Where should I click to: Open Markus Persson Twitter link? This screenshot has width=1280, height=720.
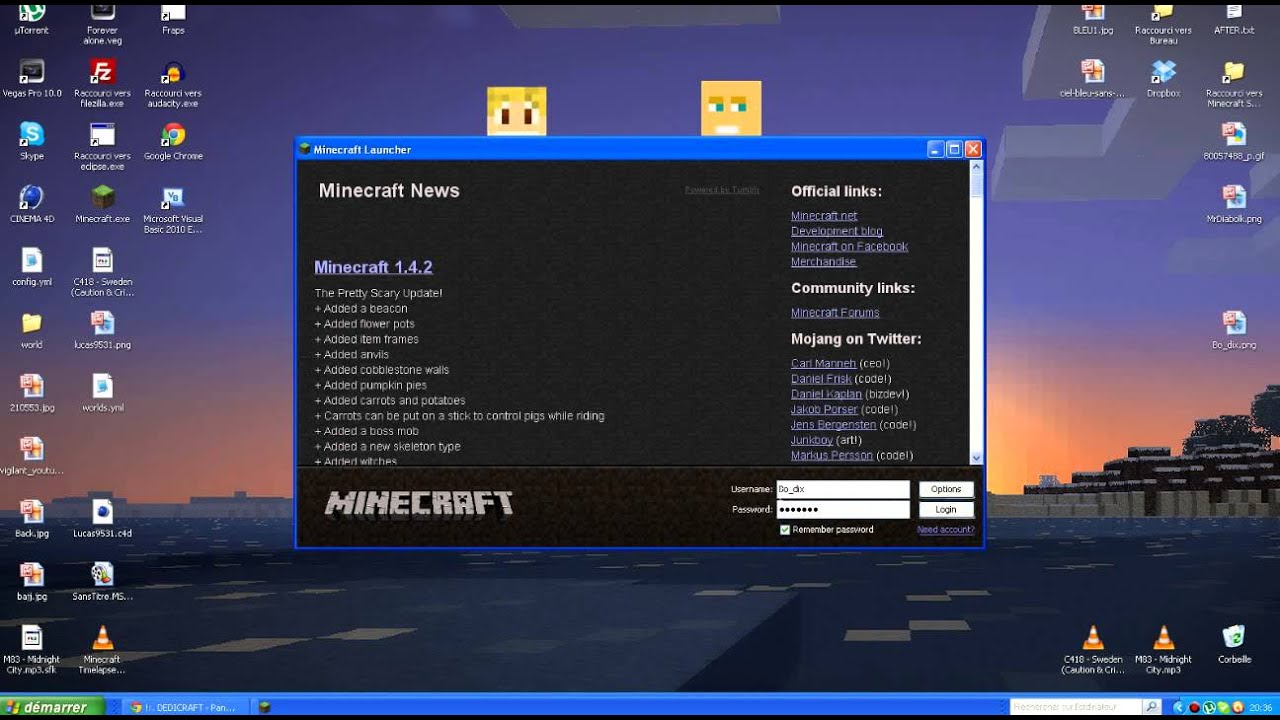coord(832,455)
